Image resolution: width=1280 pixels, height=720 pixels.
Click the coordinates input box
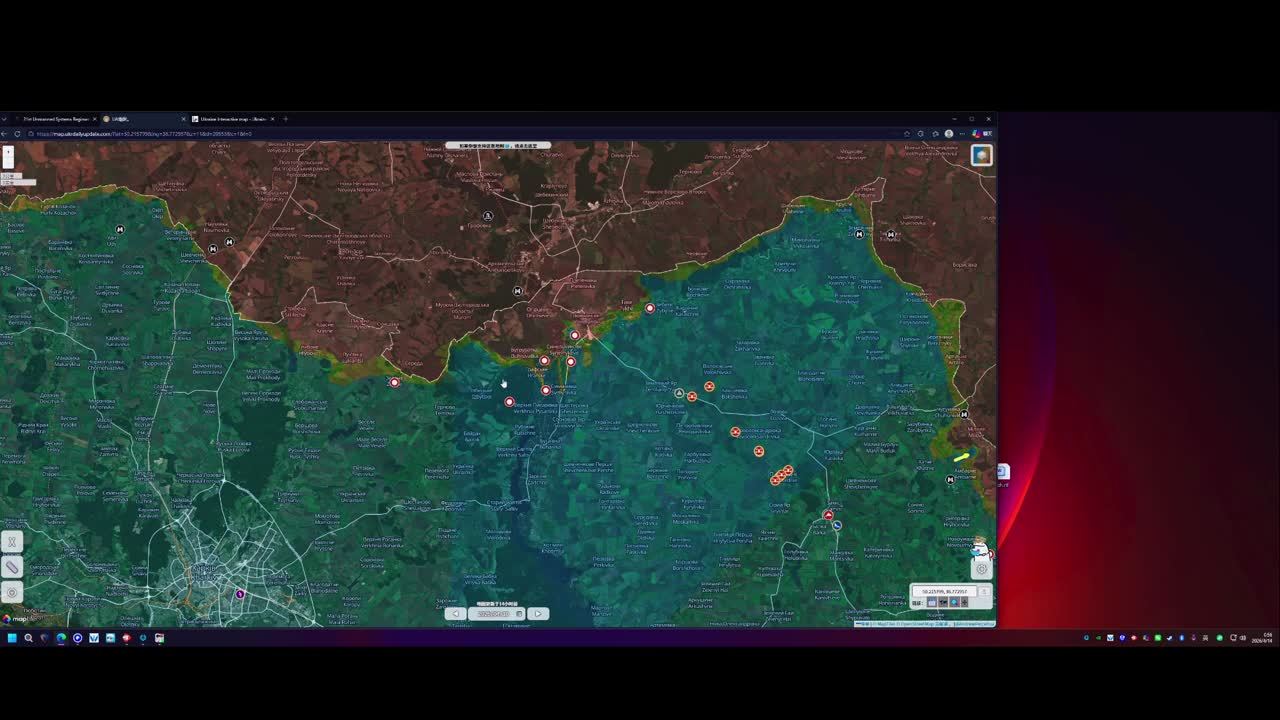(944, 592)
